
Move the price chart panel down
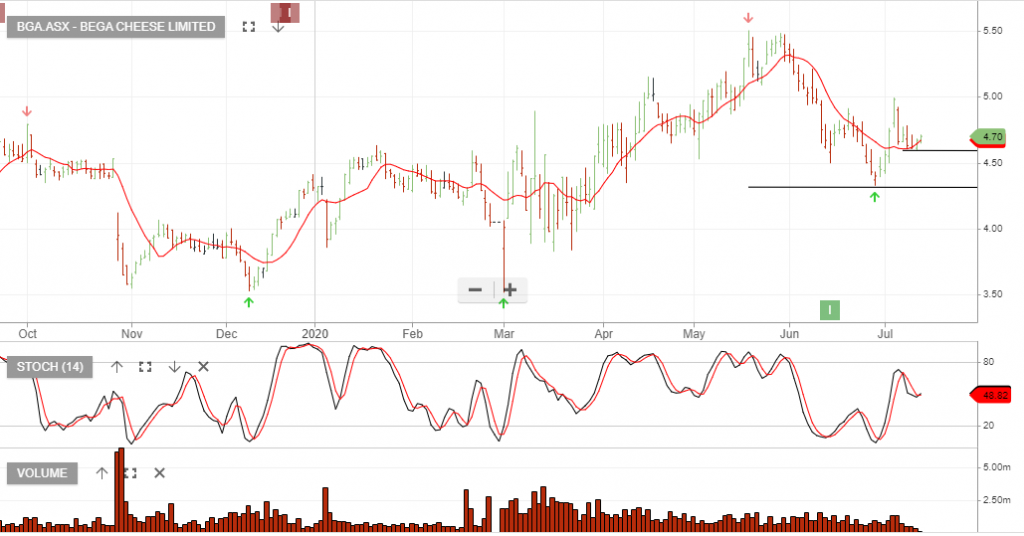pyautogui.click(x=278, y=27)
